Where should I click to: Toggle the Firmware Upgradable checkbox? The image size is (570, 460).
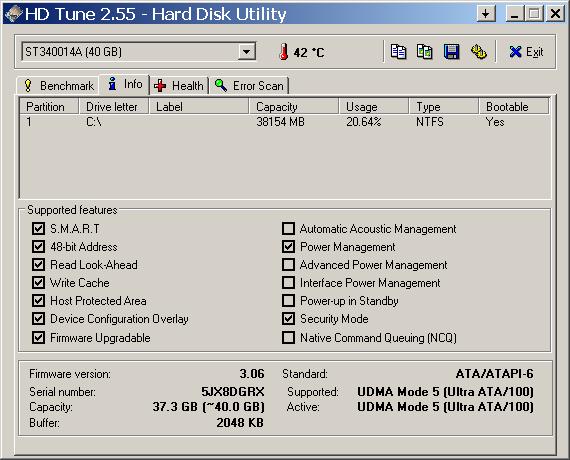click(x=38, y=337)
